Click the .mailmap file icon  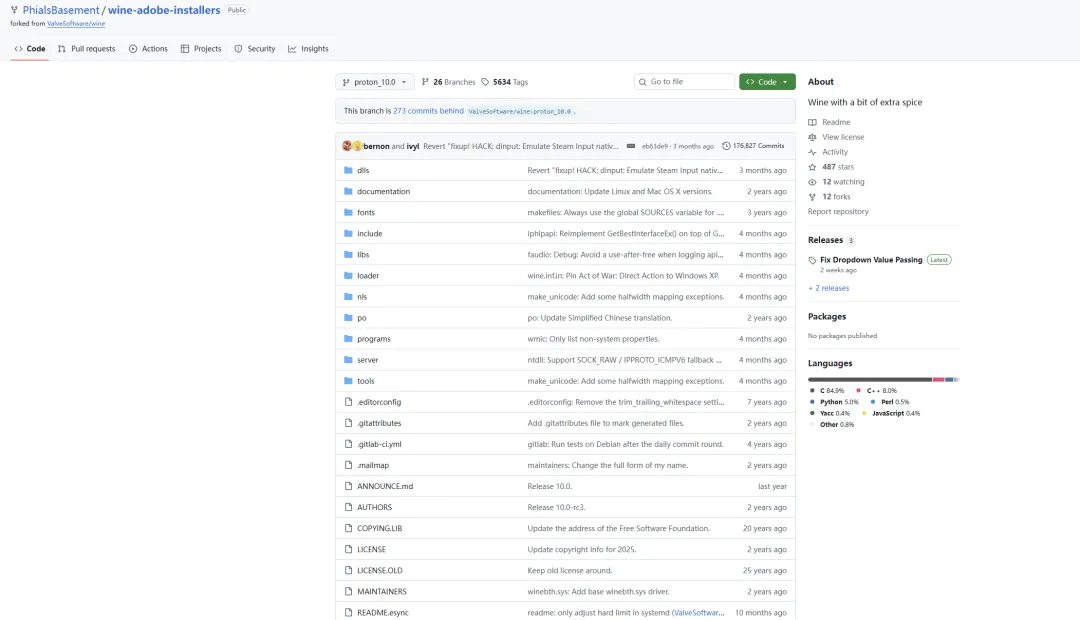(348, 465)
